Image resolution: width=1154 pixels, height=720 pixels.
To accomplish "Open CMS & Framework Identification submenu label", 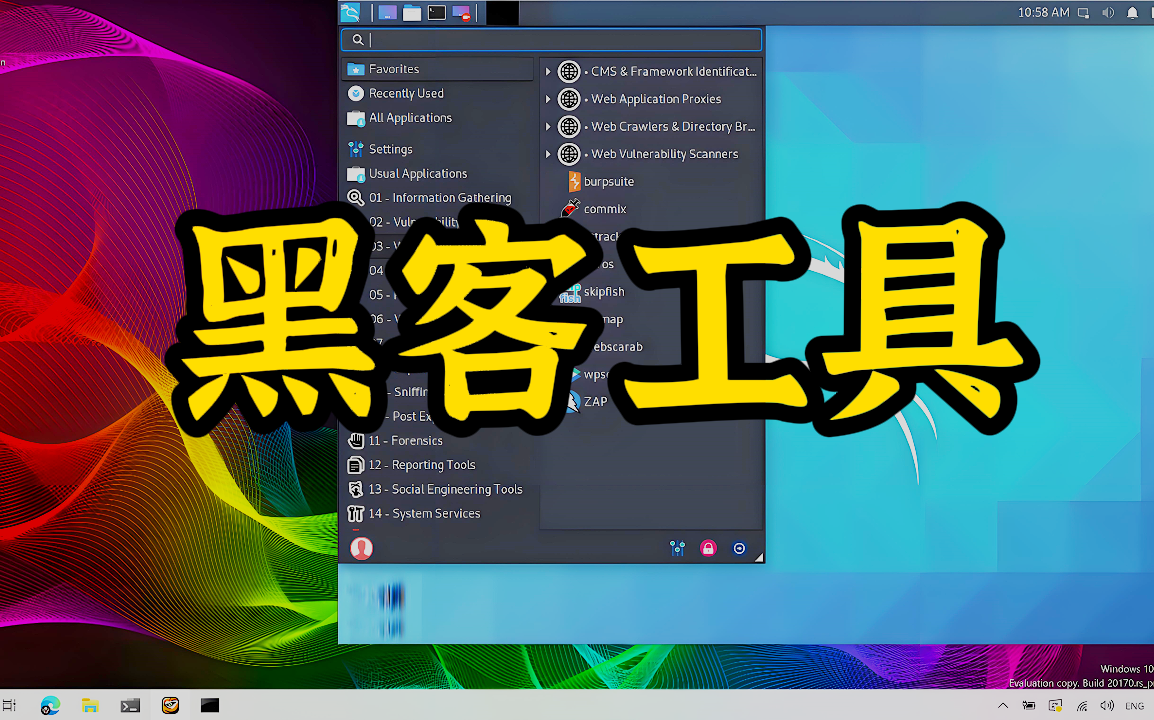I will [x=673, y=71].
